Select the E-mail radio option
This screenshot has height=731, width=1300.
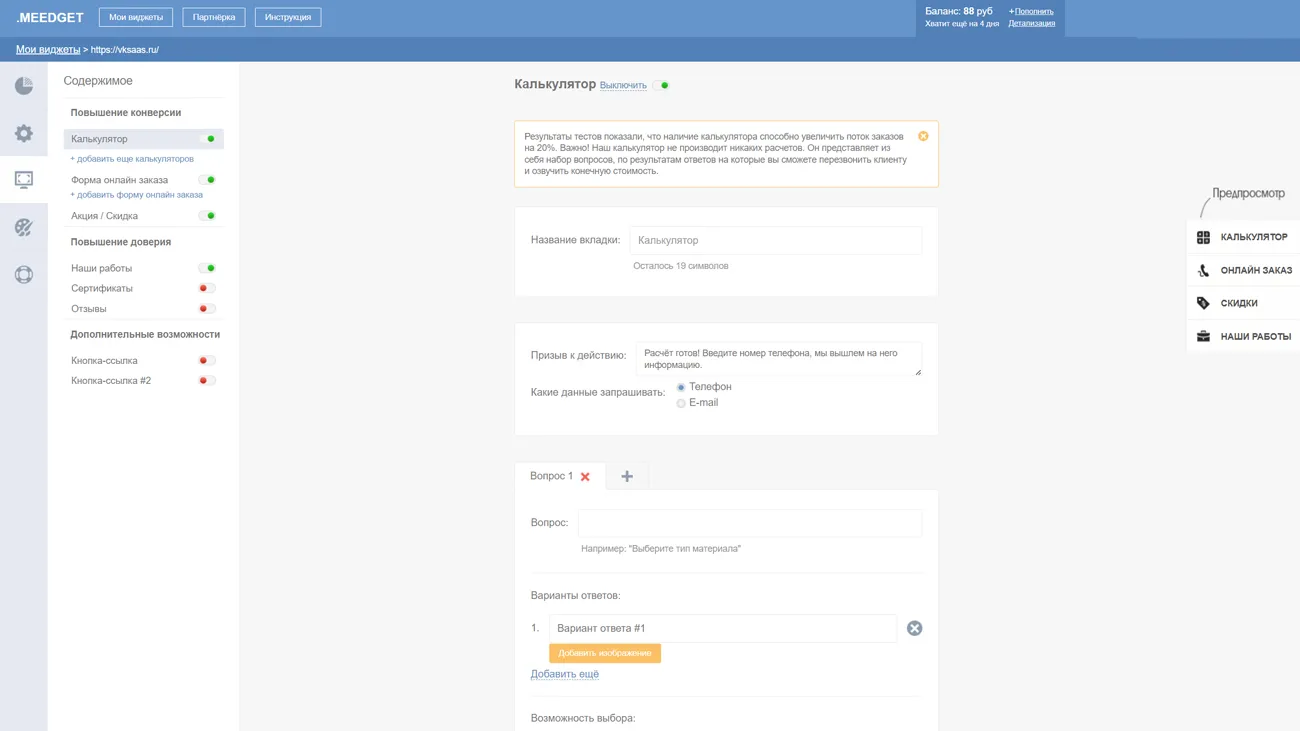(681, 403)
